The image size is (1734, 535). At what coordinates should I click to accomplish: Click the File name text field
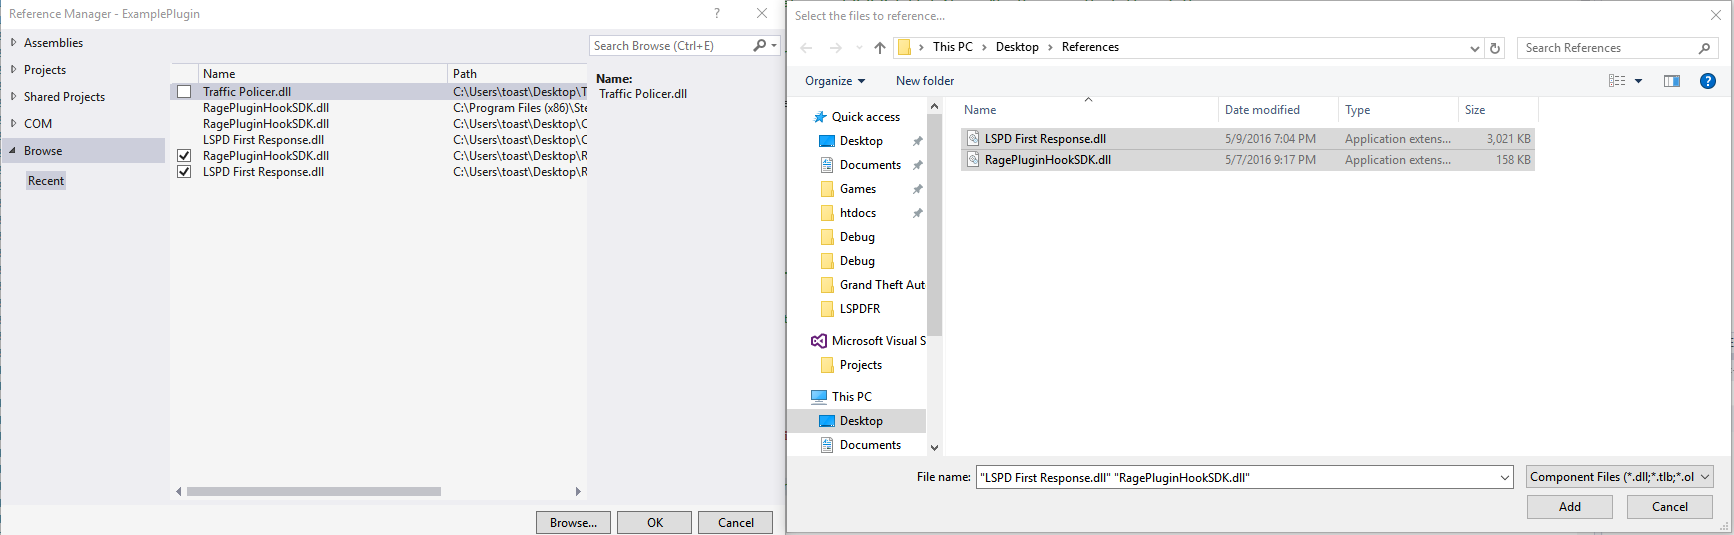(x=1236, y=478)
